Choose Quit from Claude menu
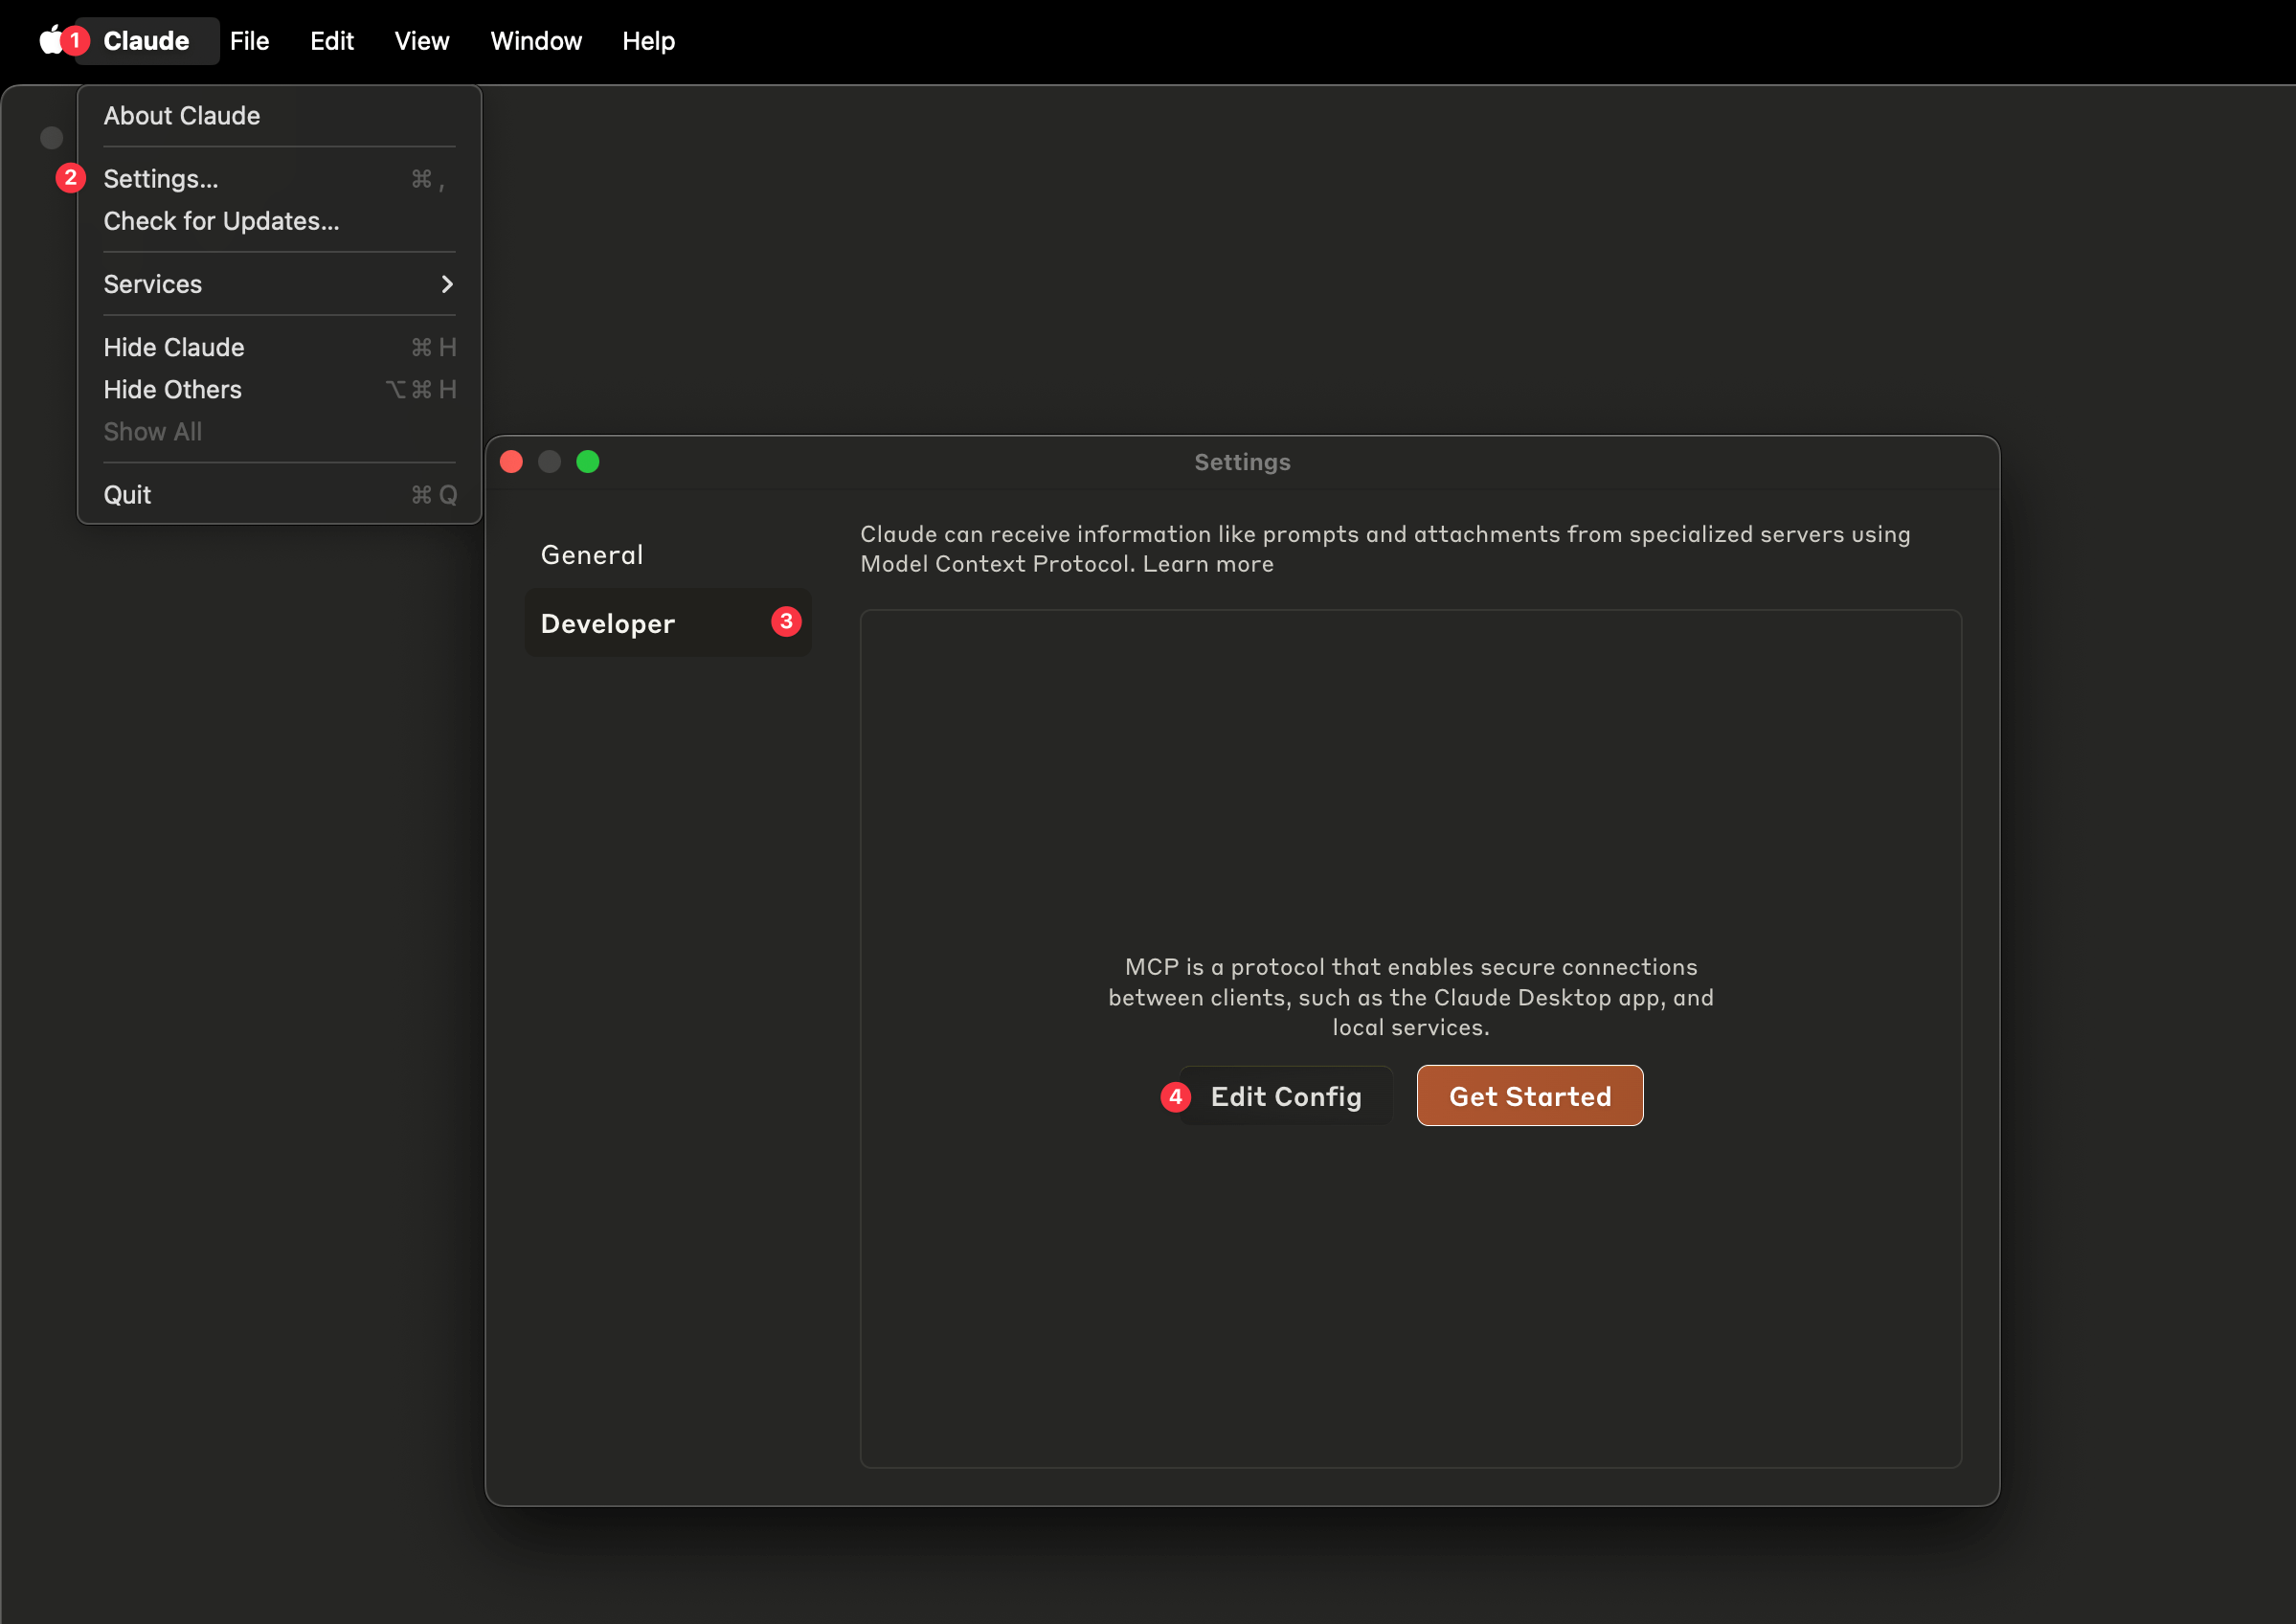This screenshot has width=2296, height=1624. [x=279, y=495]
